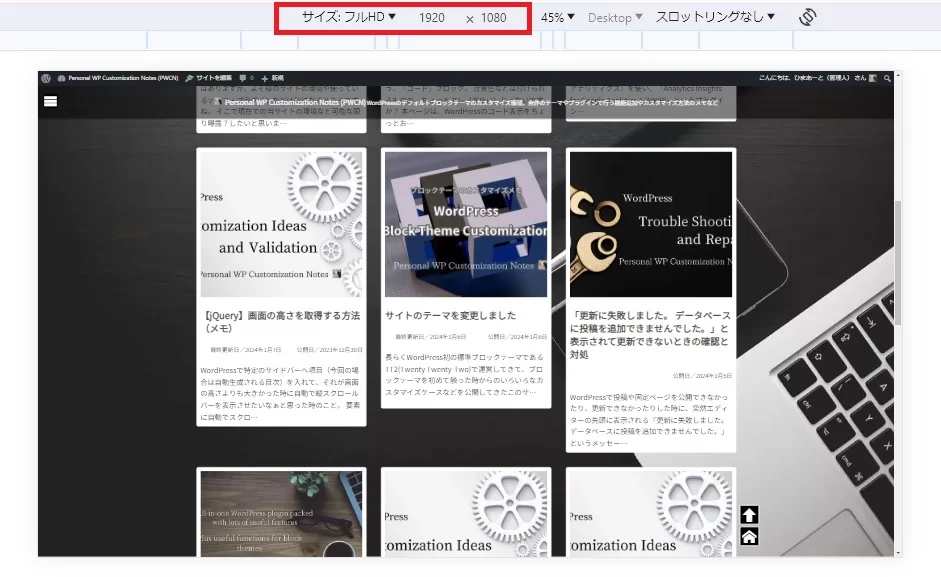The height and width of the screenshot is (577, 941).
Task: Click the all-in-one WordPress plugin desk thumbnail
Action: pos(281,514)
